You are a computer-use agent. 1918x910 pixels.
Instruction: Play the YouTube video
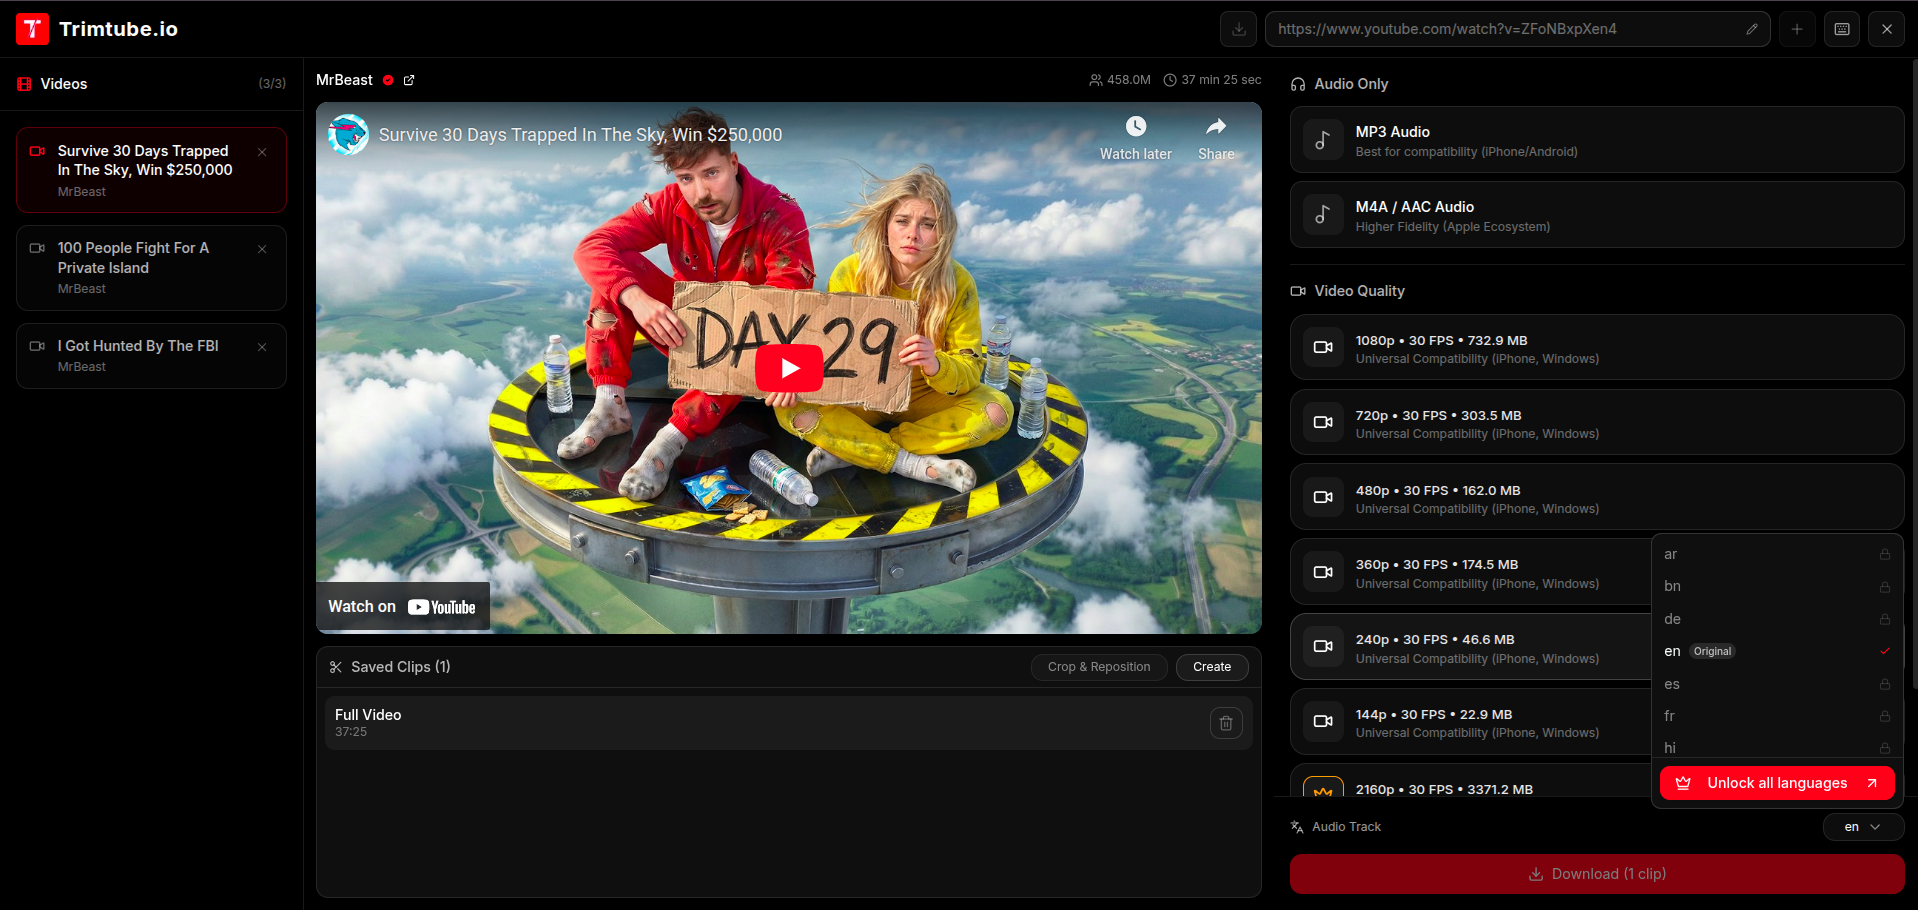(x=789, y=368)
